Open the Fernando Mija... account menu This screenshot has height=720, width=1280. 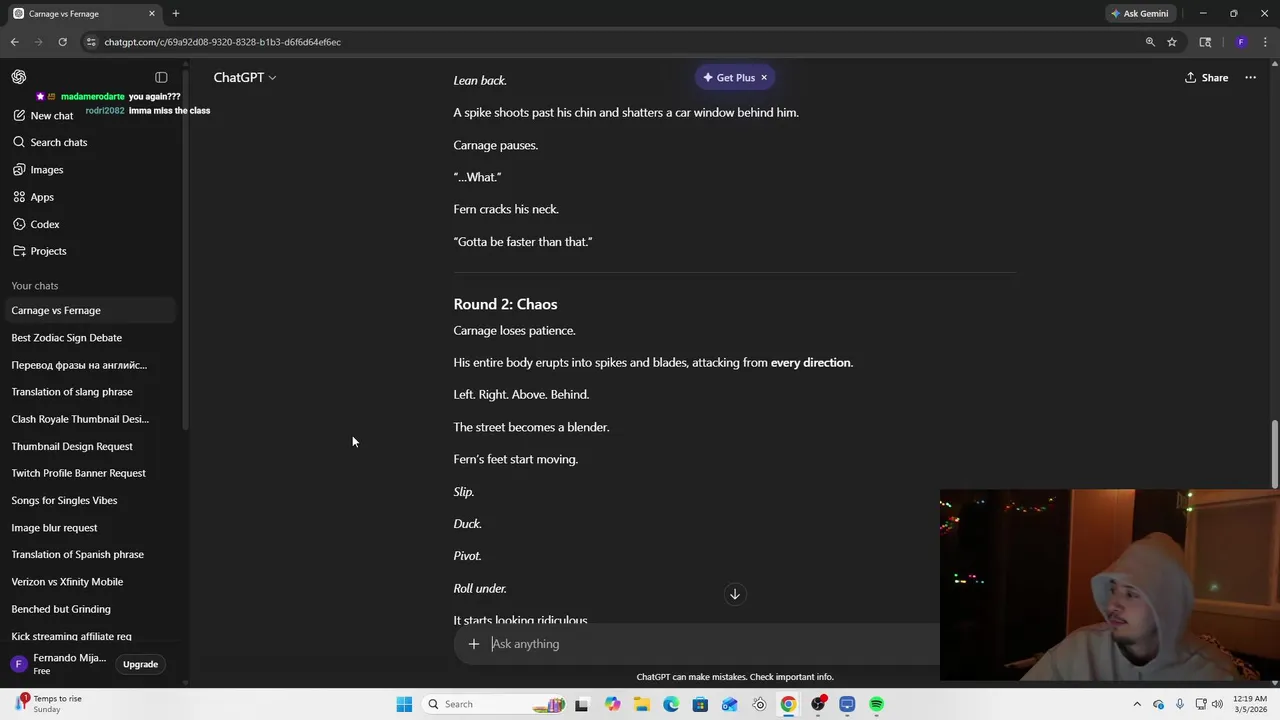[58, 664]
